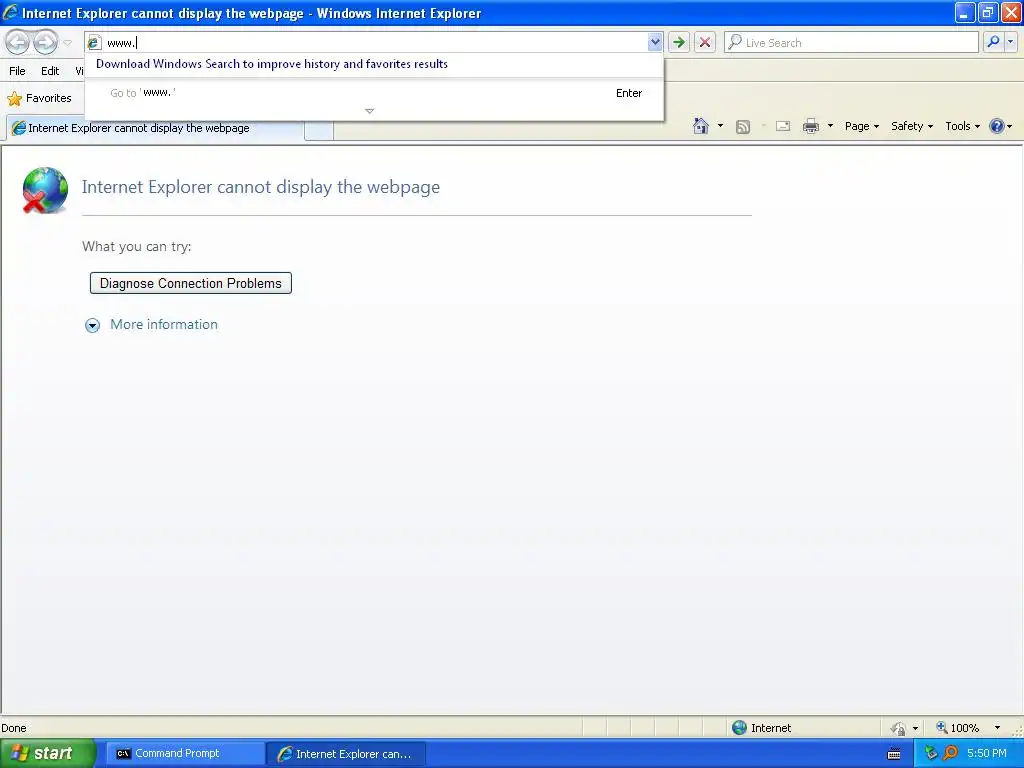Click Diagnose Connection Problems button
Viewport: 1024px width, 768px height.
(191, 283)
